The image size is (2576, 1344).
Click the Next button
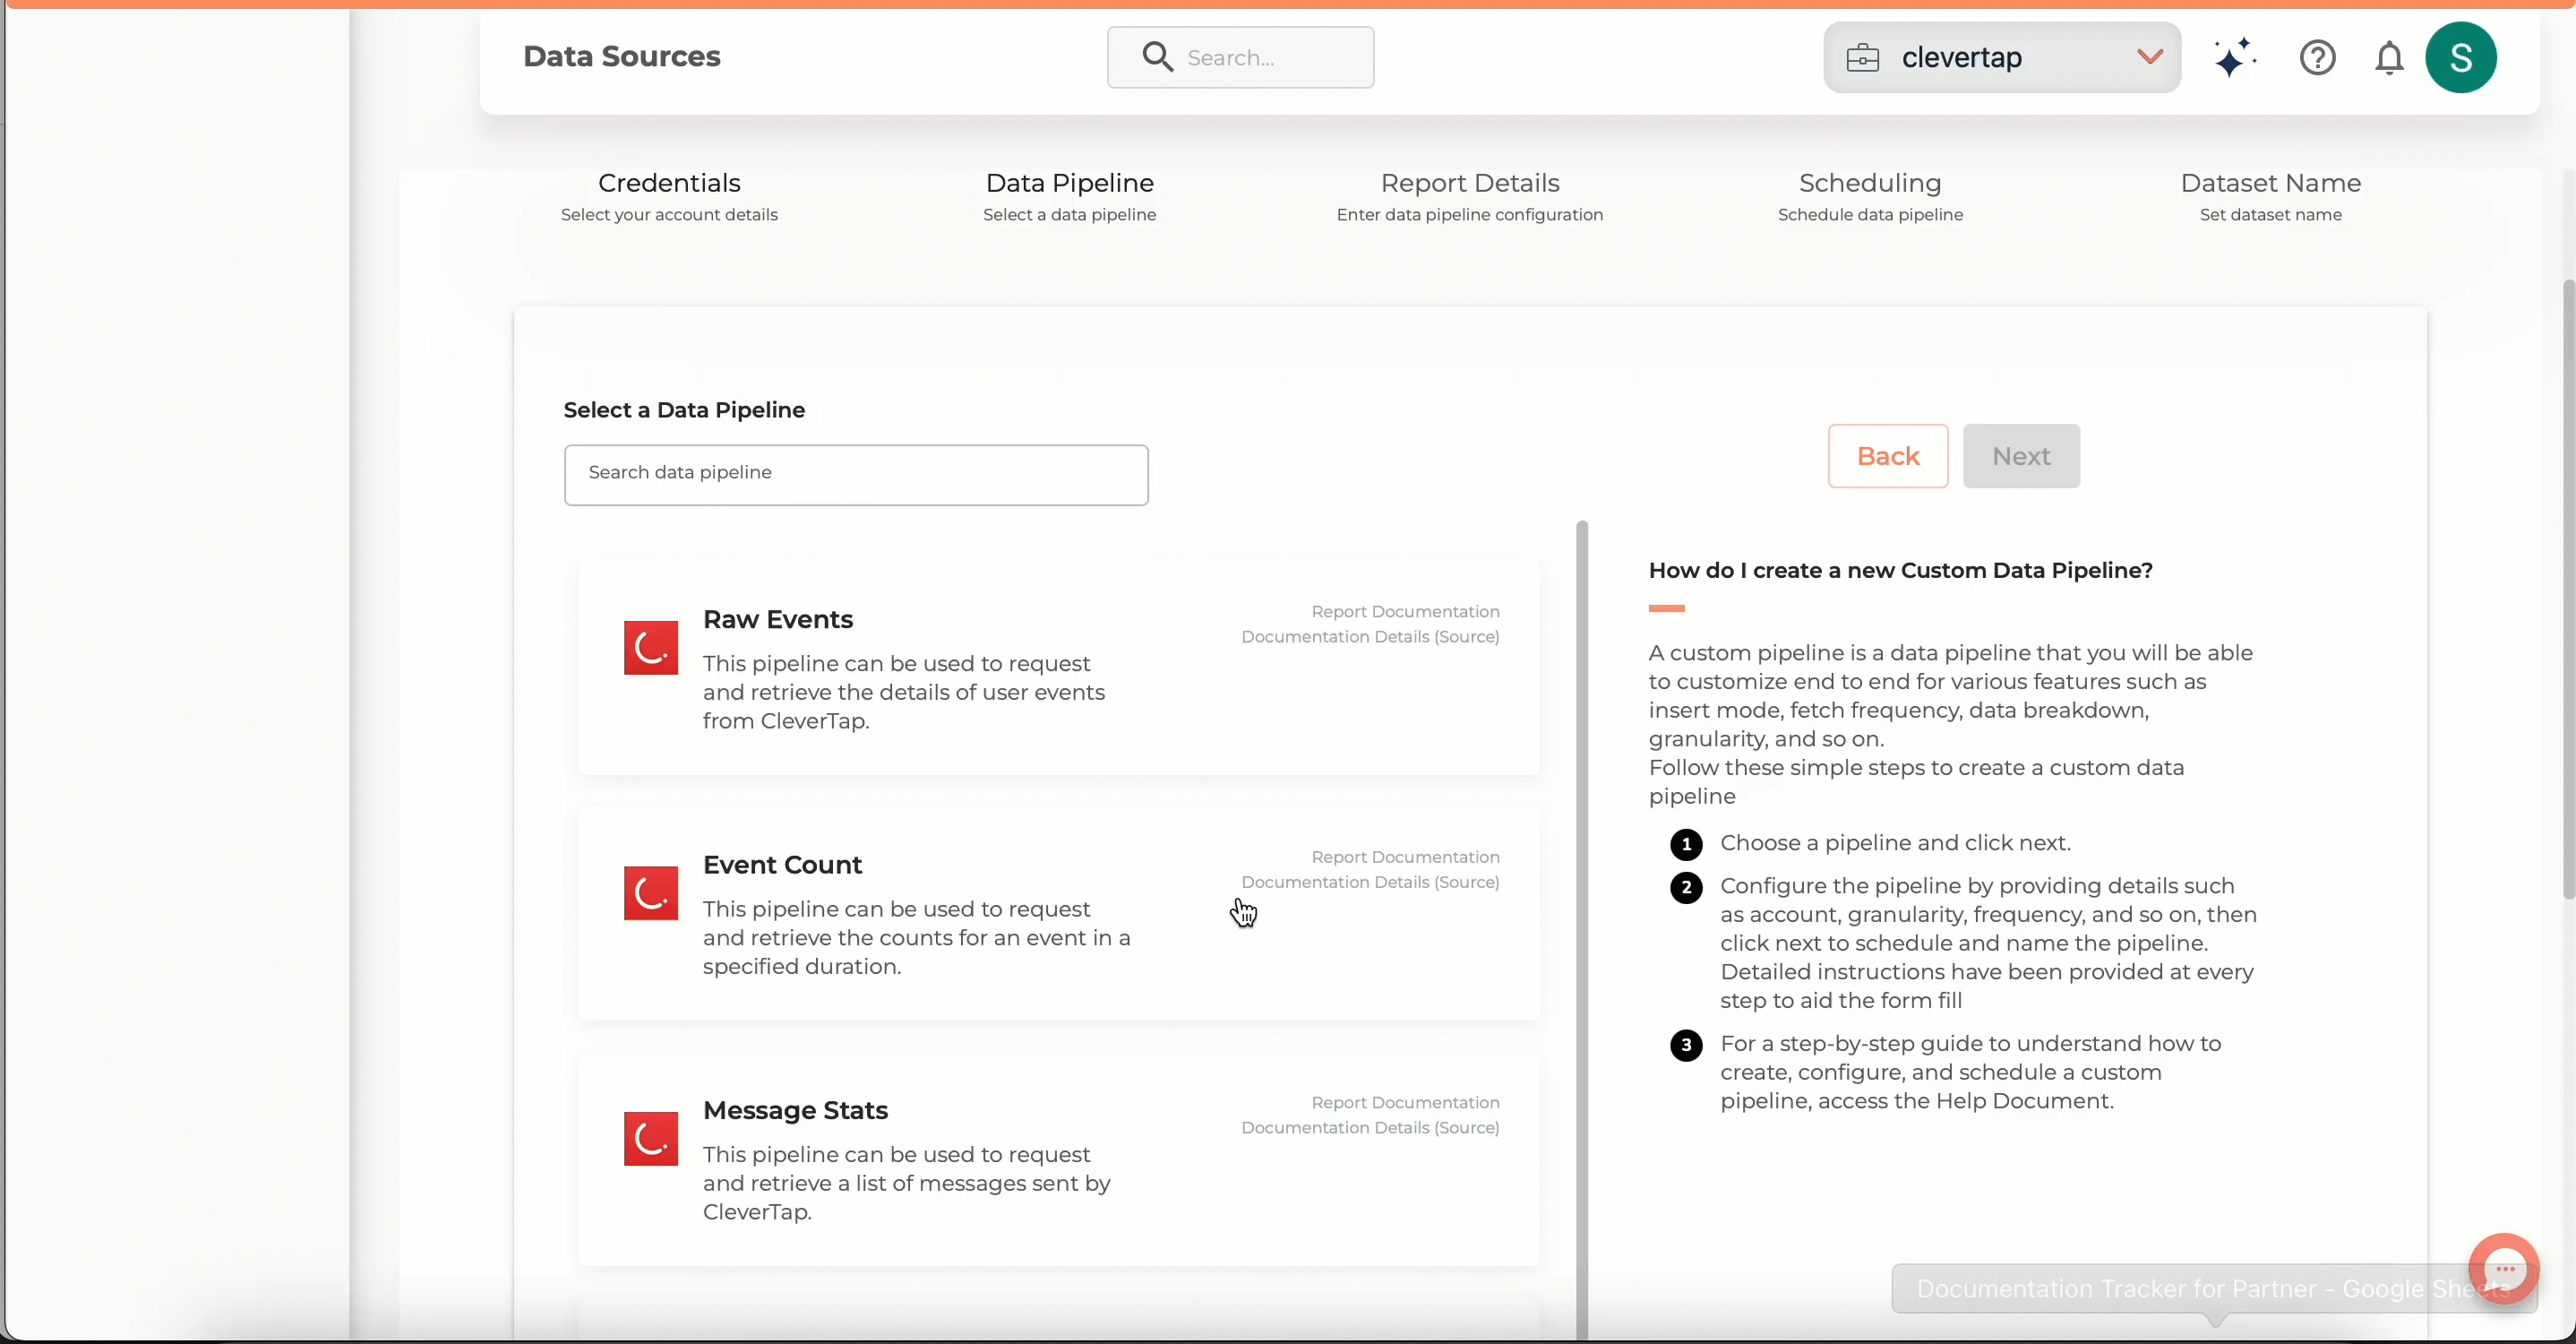click(2021, 456)
